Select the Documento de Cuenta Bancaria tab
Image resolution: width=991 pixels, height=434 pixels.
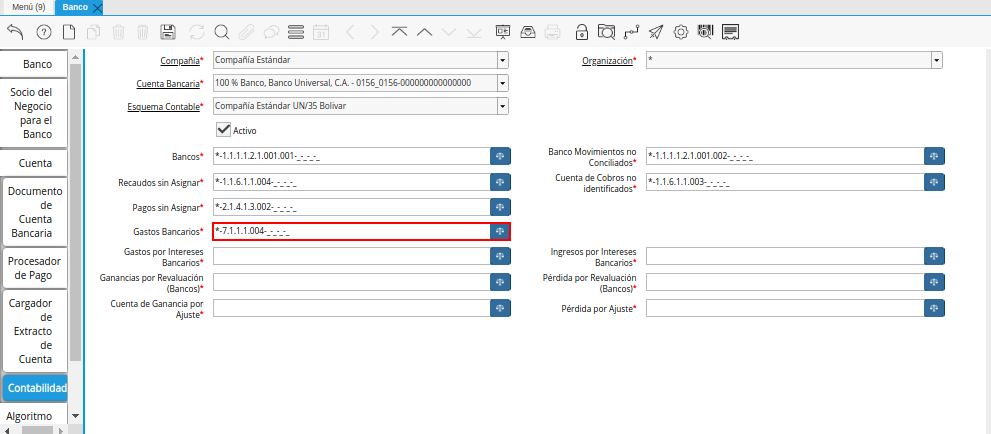[35, 211]
